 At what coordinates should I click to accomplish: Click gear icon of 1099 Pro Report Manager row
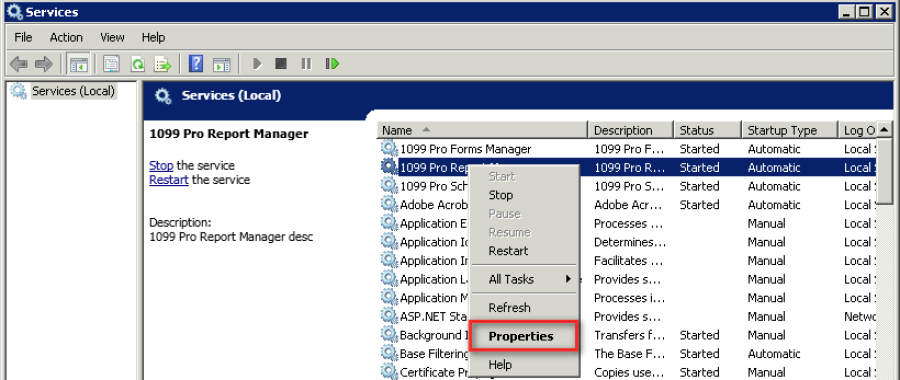[x=389, y=167]
